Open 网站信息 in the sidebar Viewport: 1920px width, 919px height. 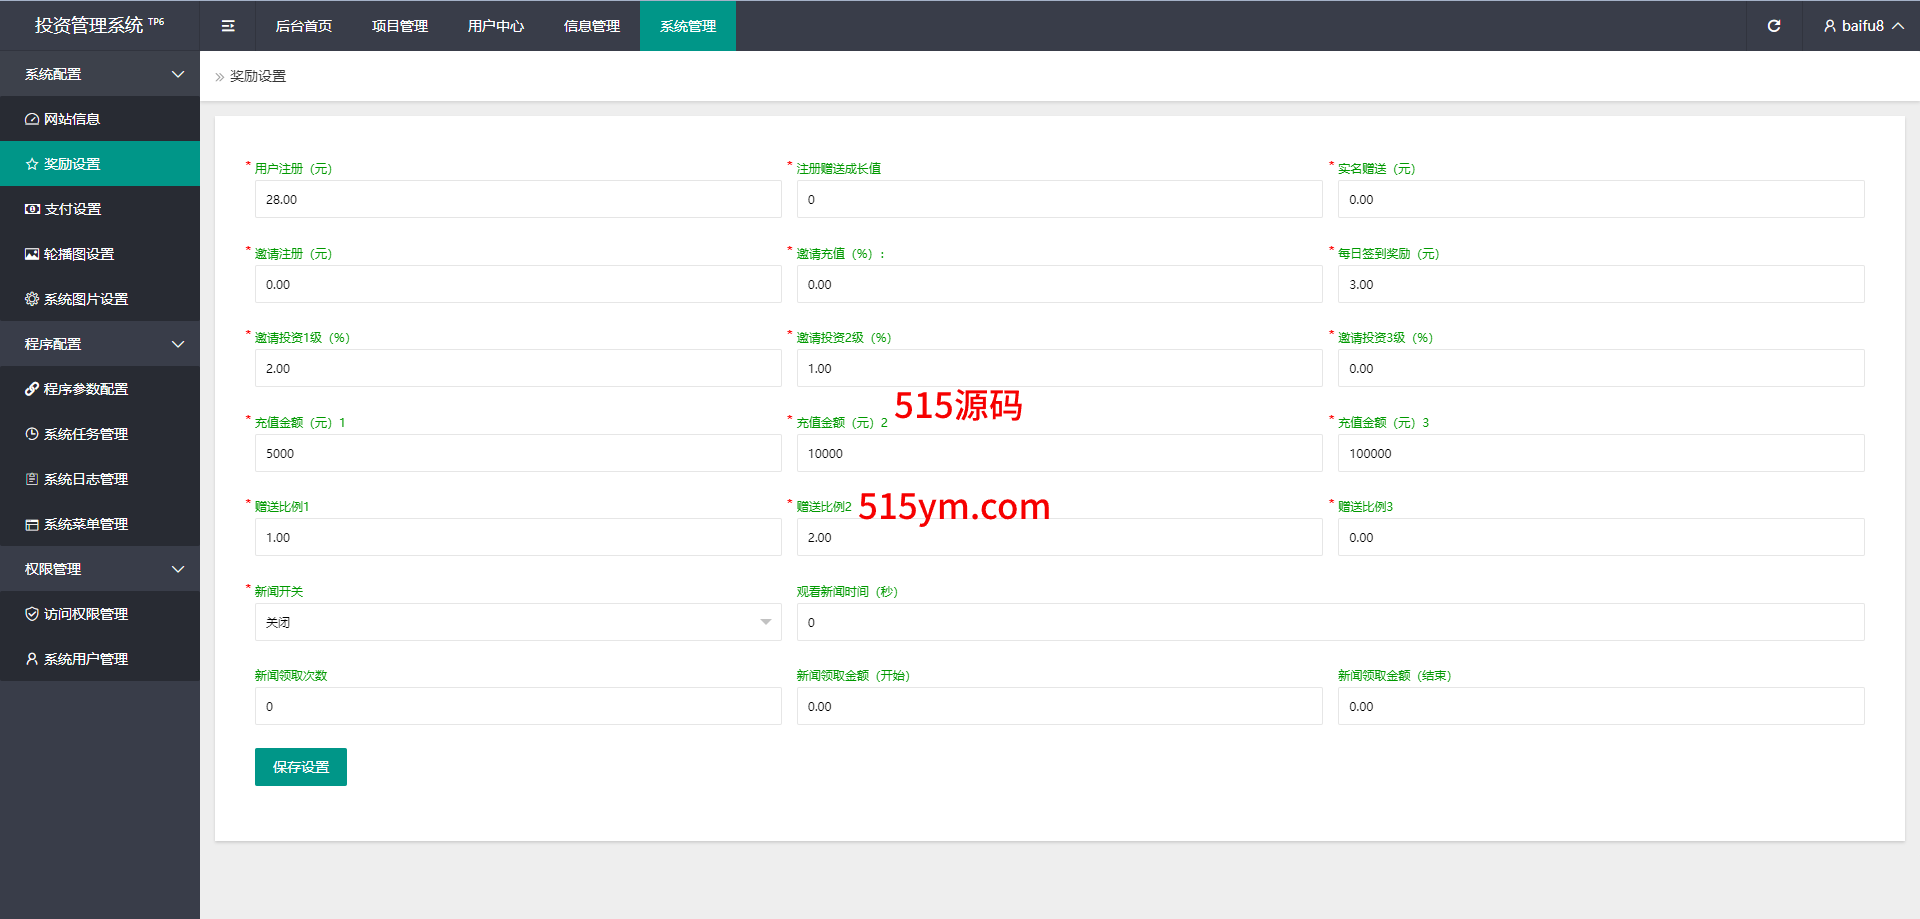100,119
